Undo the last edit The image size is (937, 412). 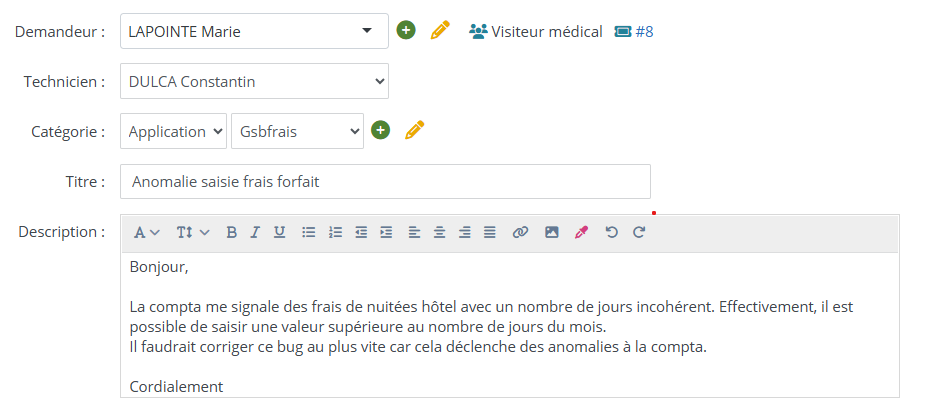pyautogui.click(x=612, y=232)
